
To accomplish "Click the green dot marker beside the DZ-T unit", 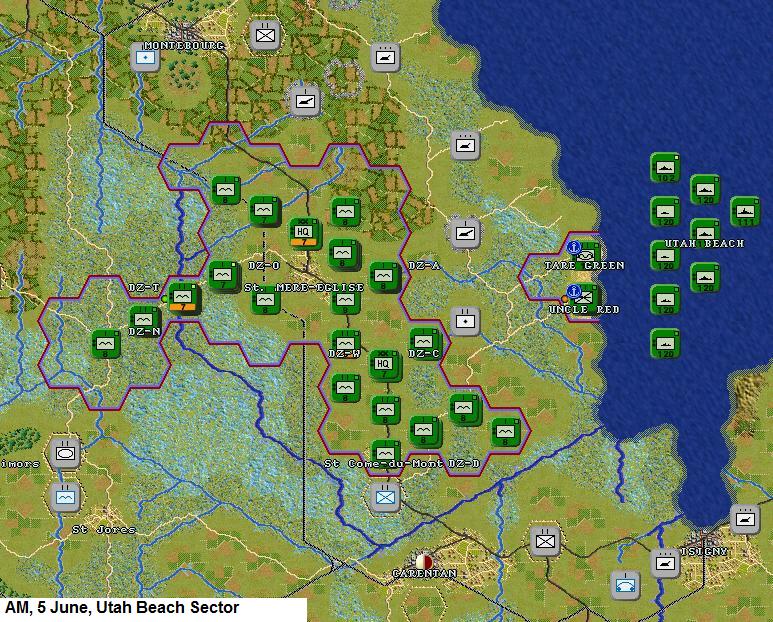I will coord(164,299).
